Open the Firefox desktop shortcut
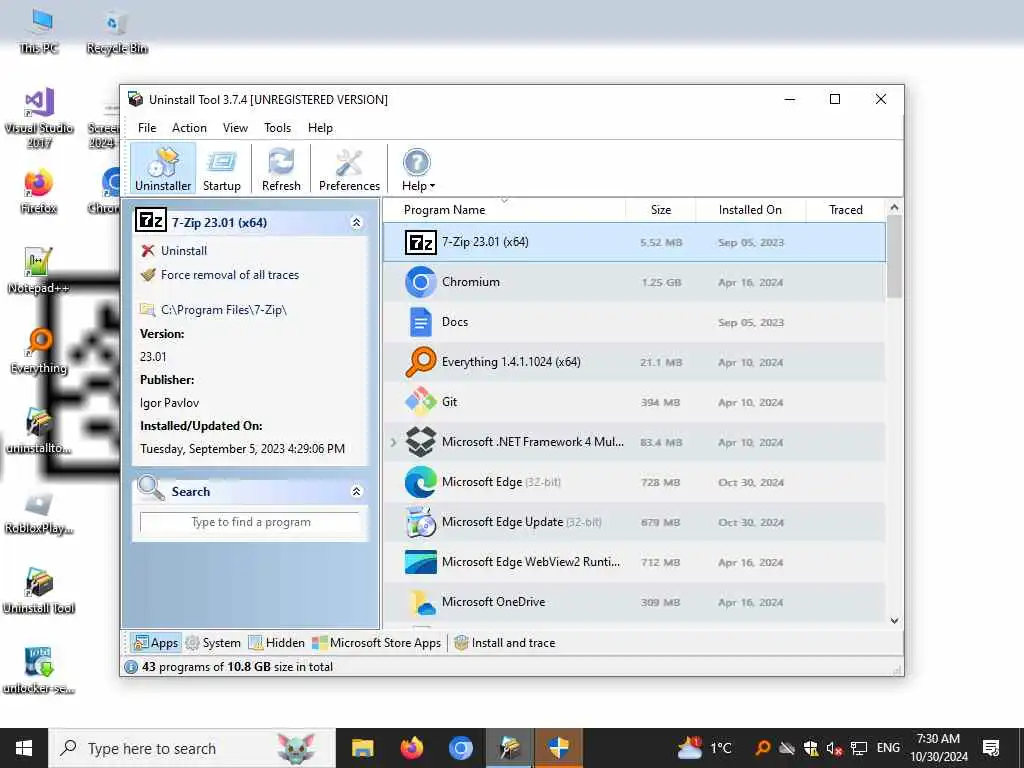Screen dimensions: 1024x768 (39, 192)
